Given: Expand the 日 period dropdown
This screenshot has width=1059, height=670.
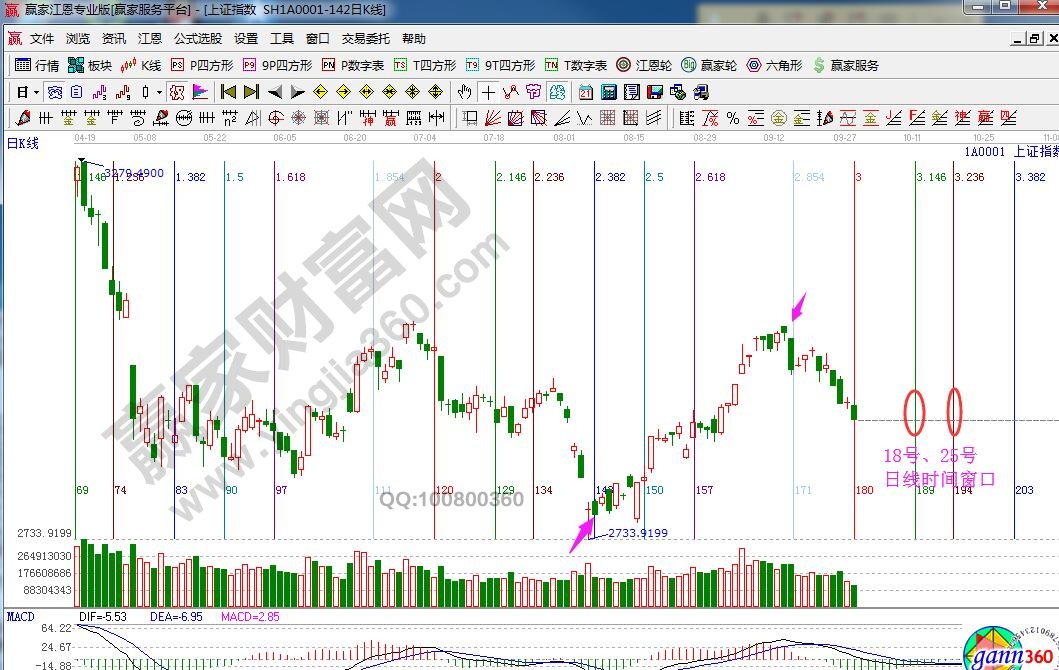Looking at the screenshot, I should [x=36, y=92].
